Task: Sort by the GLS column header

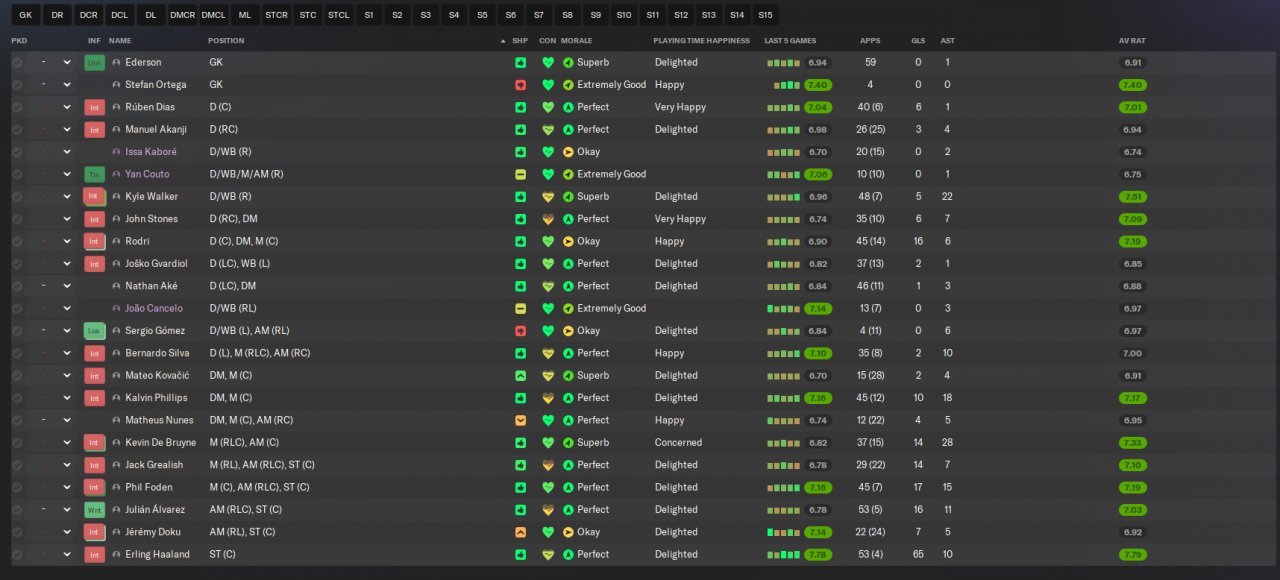Action: [918, 41]
